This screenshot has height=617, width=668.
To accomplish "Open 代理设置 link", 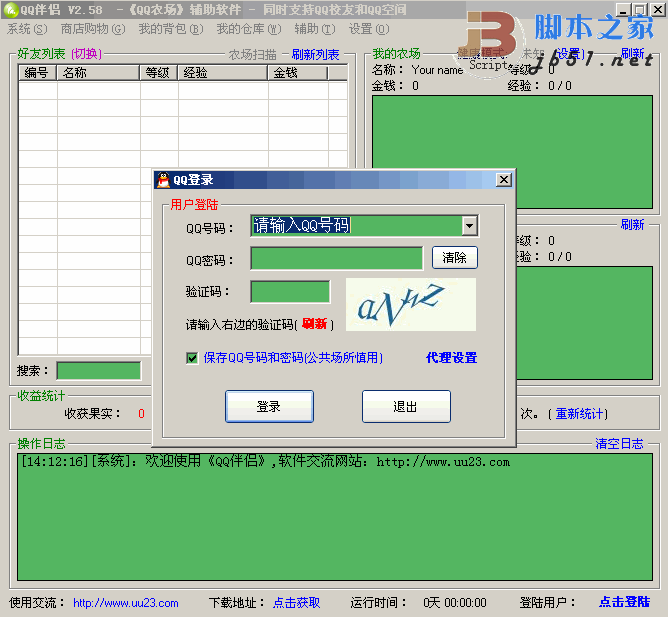I will 452,358.
